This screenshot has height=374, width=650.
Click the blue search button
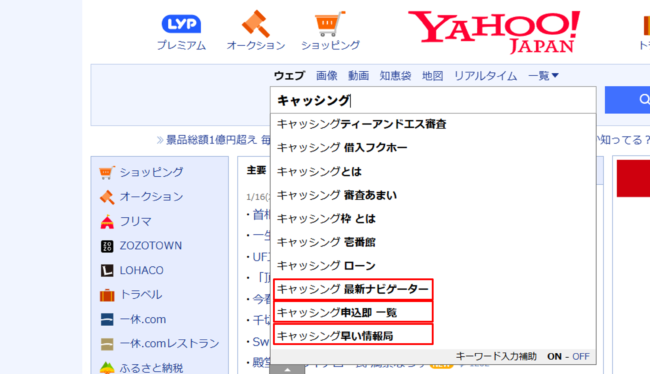click(x=627, y=100)
